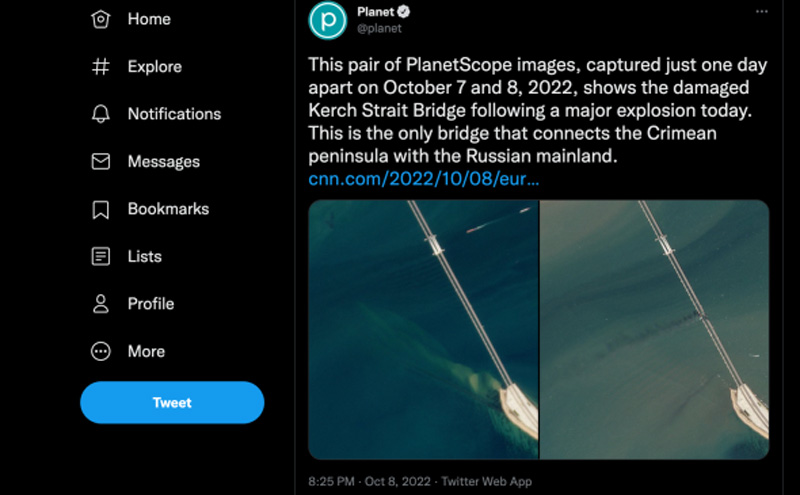Click the Notifications bell icon
The image size is (800, 495).
point(101,114)
